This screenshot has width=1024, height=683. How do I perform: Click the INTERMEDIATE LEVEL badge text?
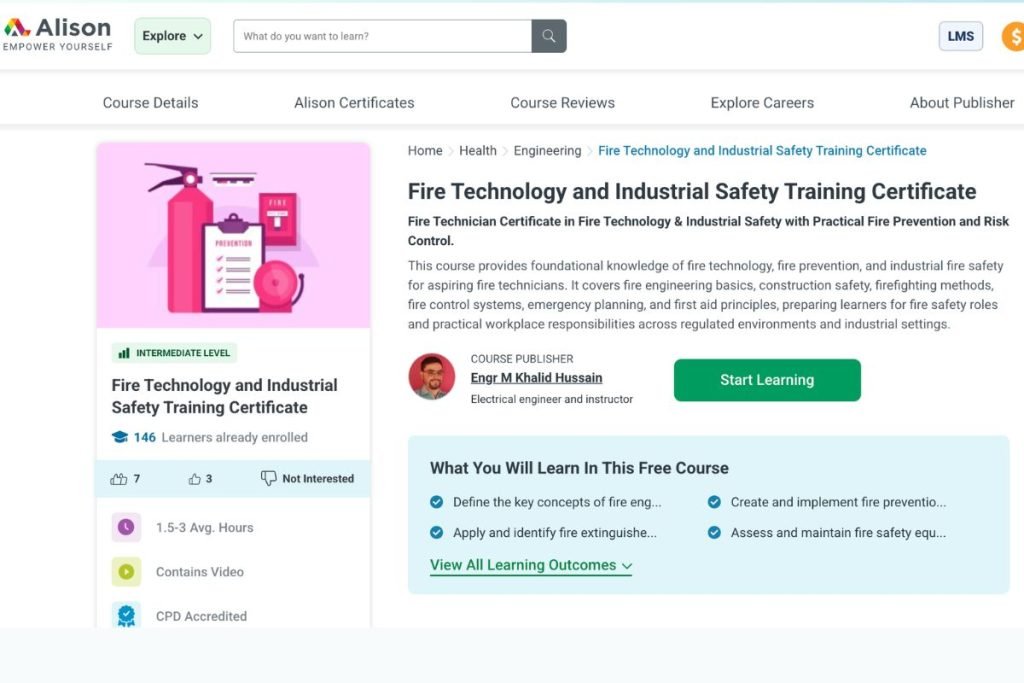tap(183, 353)
